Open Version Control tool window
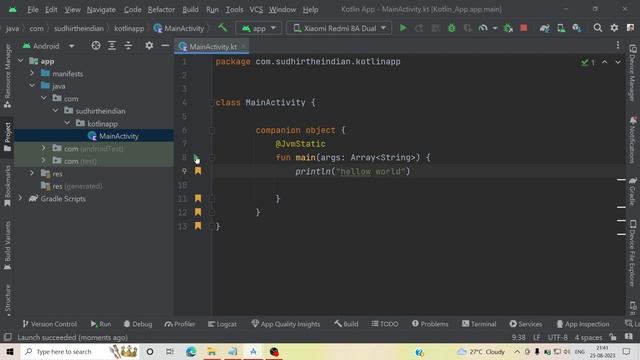Viewport: 640px width, 360px height. click(49, 324)
